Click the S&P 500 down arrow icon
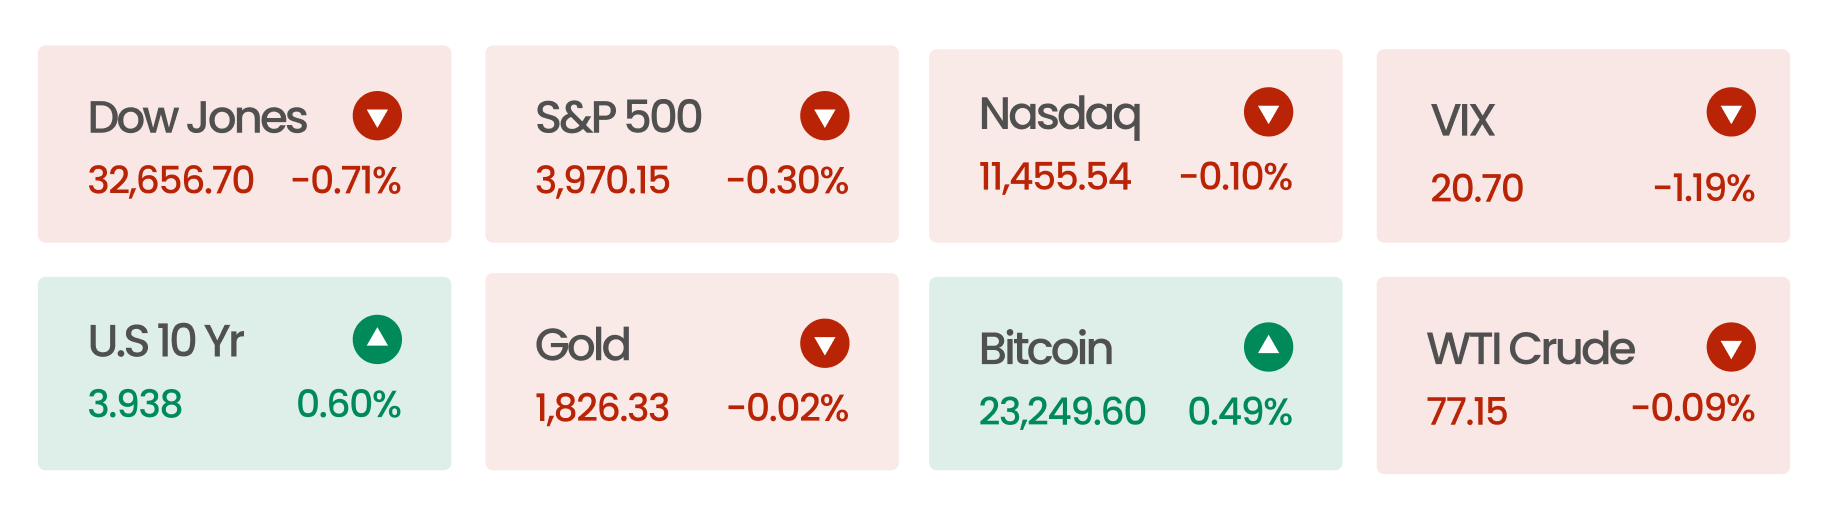The height and width of the screenshot is (513, 1826). pyautogui.click(x=825, y=116)
